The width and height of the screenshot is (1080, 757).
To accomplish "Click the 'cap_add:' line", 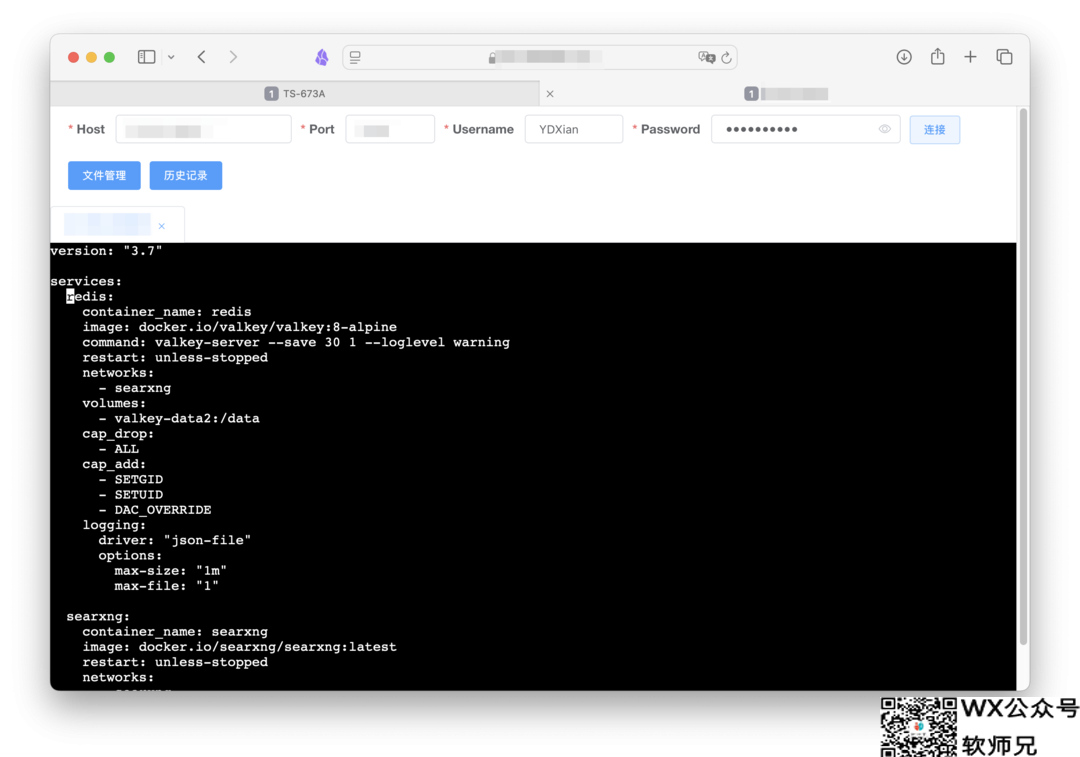I will (114, 464).
